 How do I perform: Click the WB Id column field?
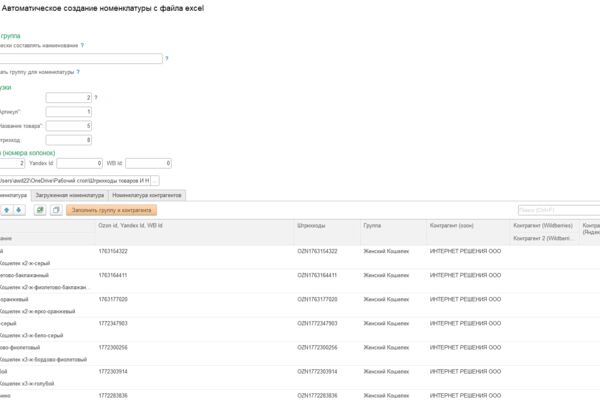pyautogui.click(x=148, y=163)
